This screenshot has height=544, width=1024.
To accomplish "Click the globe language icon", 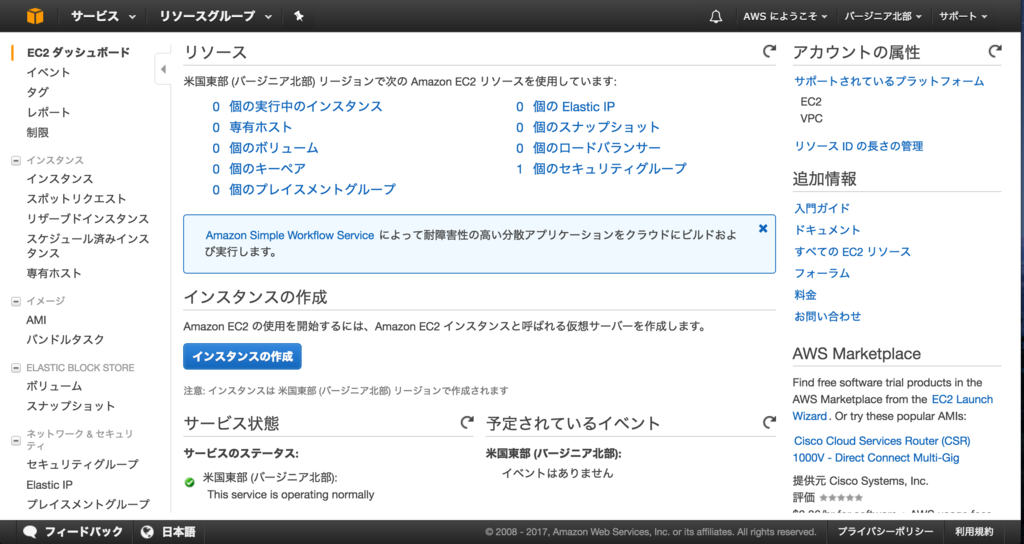I will point(147,532).
